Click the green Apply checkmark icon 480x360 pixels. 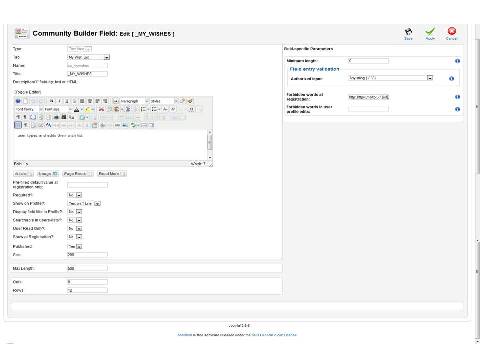(x=430, y=32)
